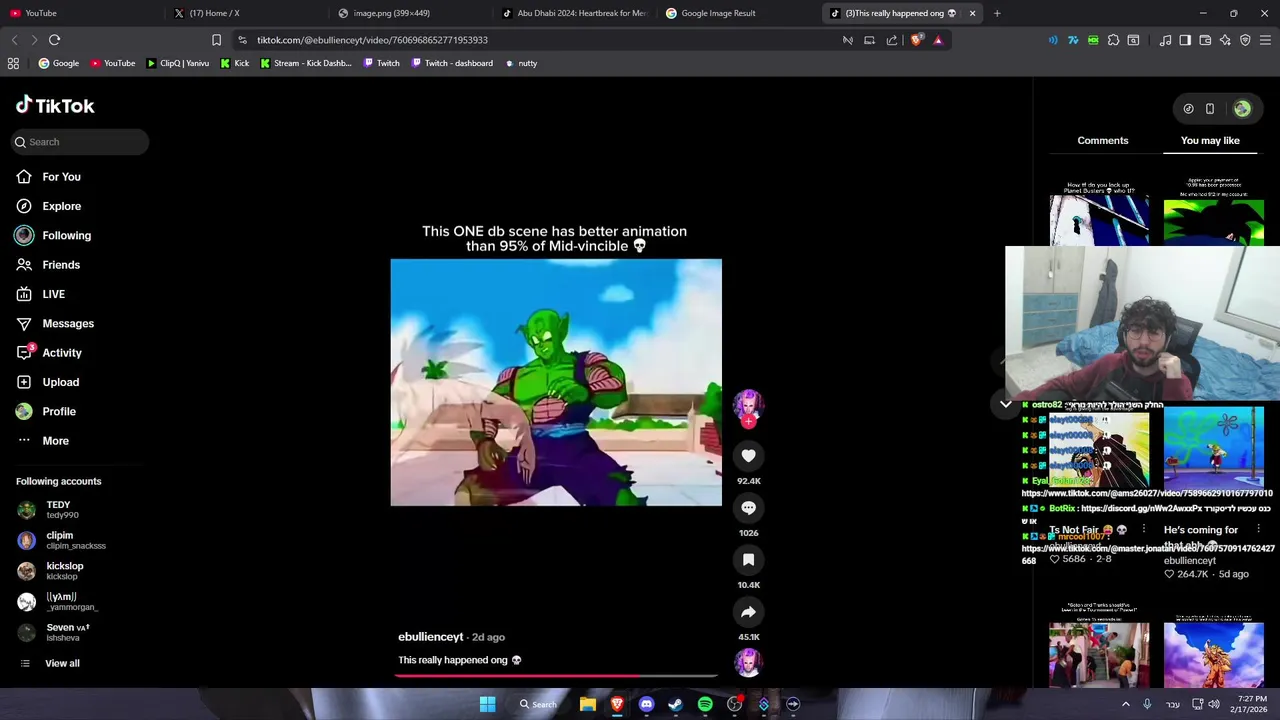Show hidden system tray icons
The height and width of the screenshot is (720, 1280).
click(x=1126, y=704)
